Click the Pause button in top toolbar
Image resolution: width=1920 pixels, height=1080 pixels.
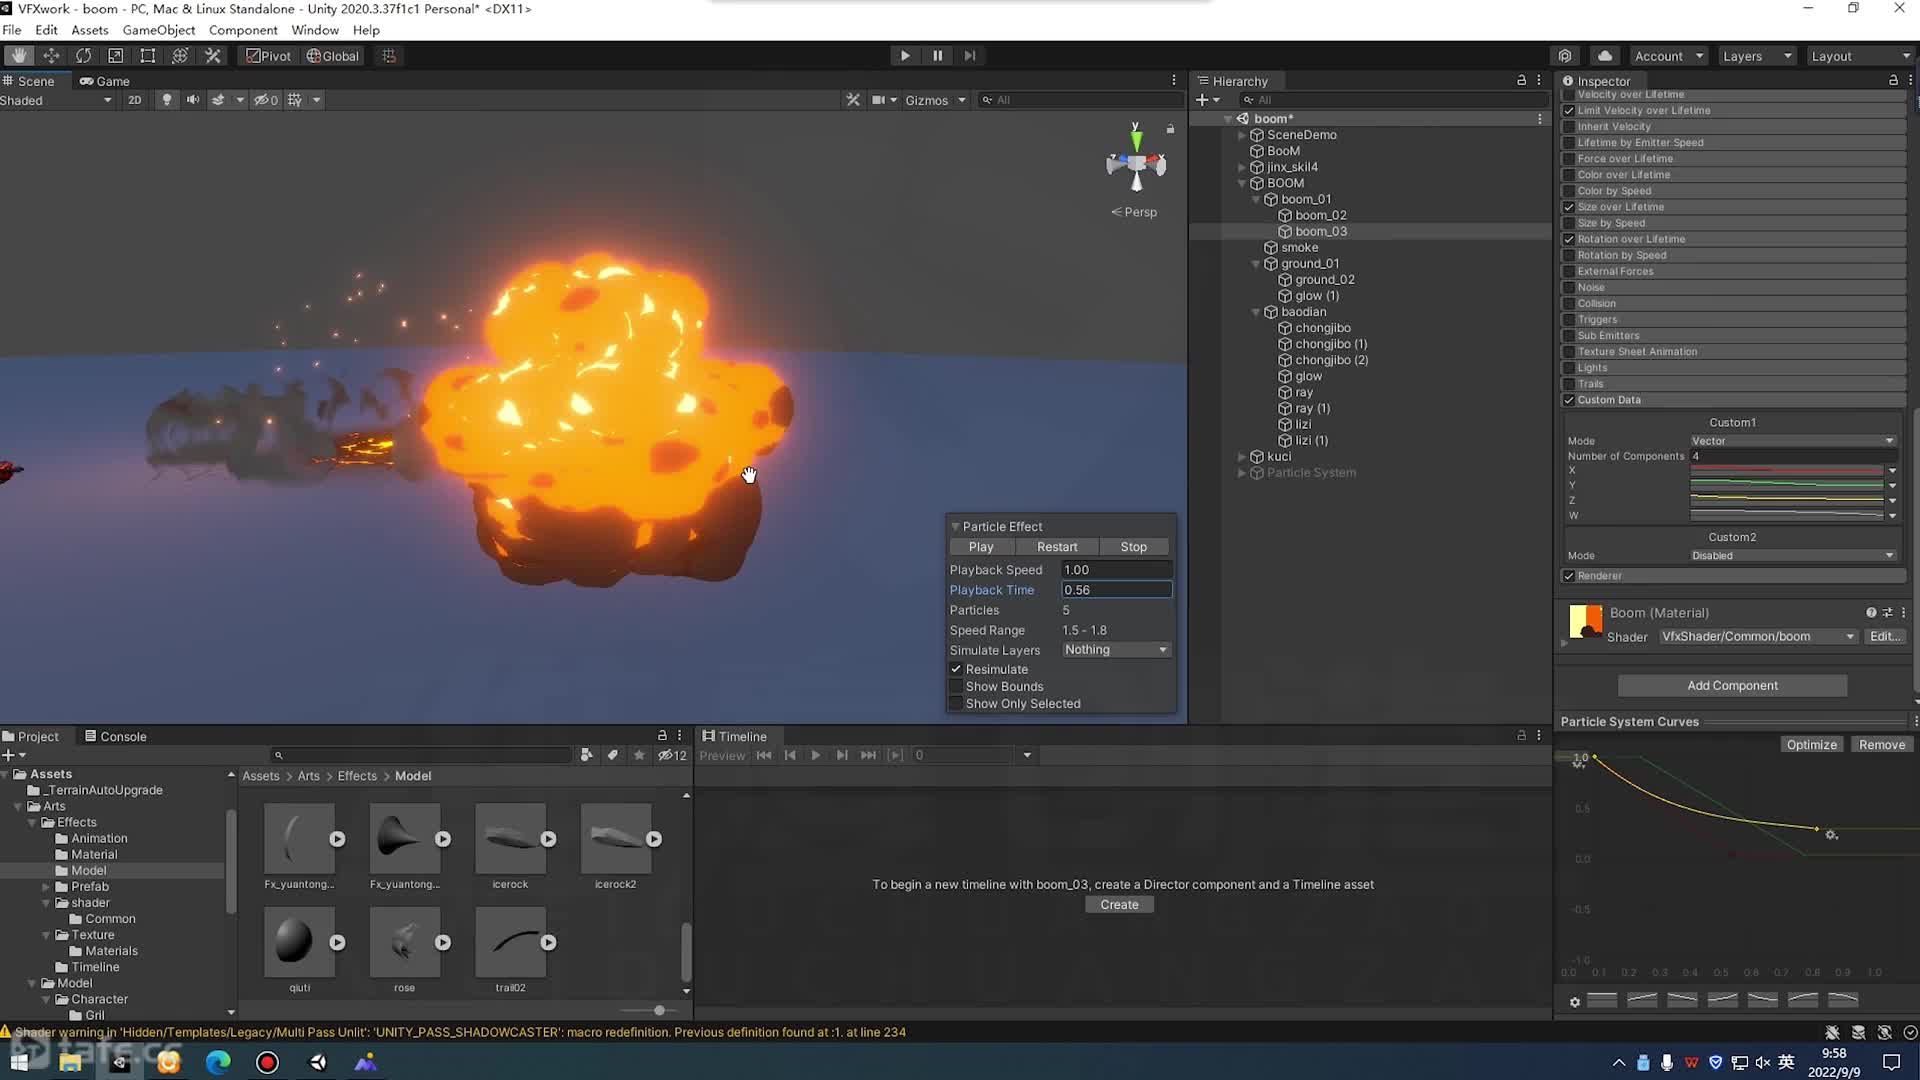[x=937, y=56]
